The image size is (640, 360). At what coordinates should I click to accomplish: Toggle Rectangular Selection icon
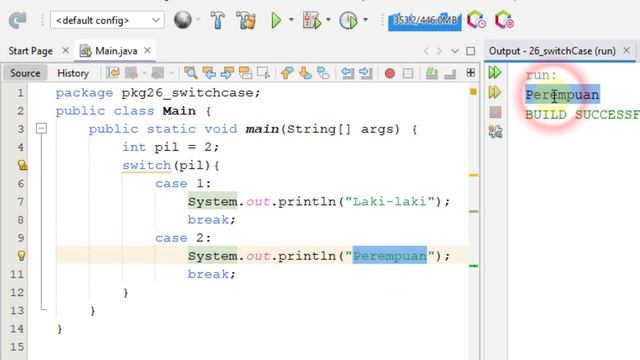click(263, 73)
